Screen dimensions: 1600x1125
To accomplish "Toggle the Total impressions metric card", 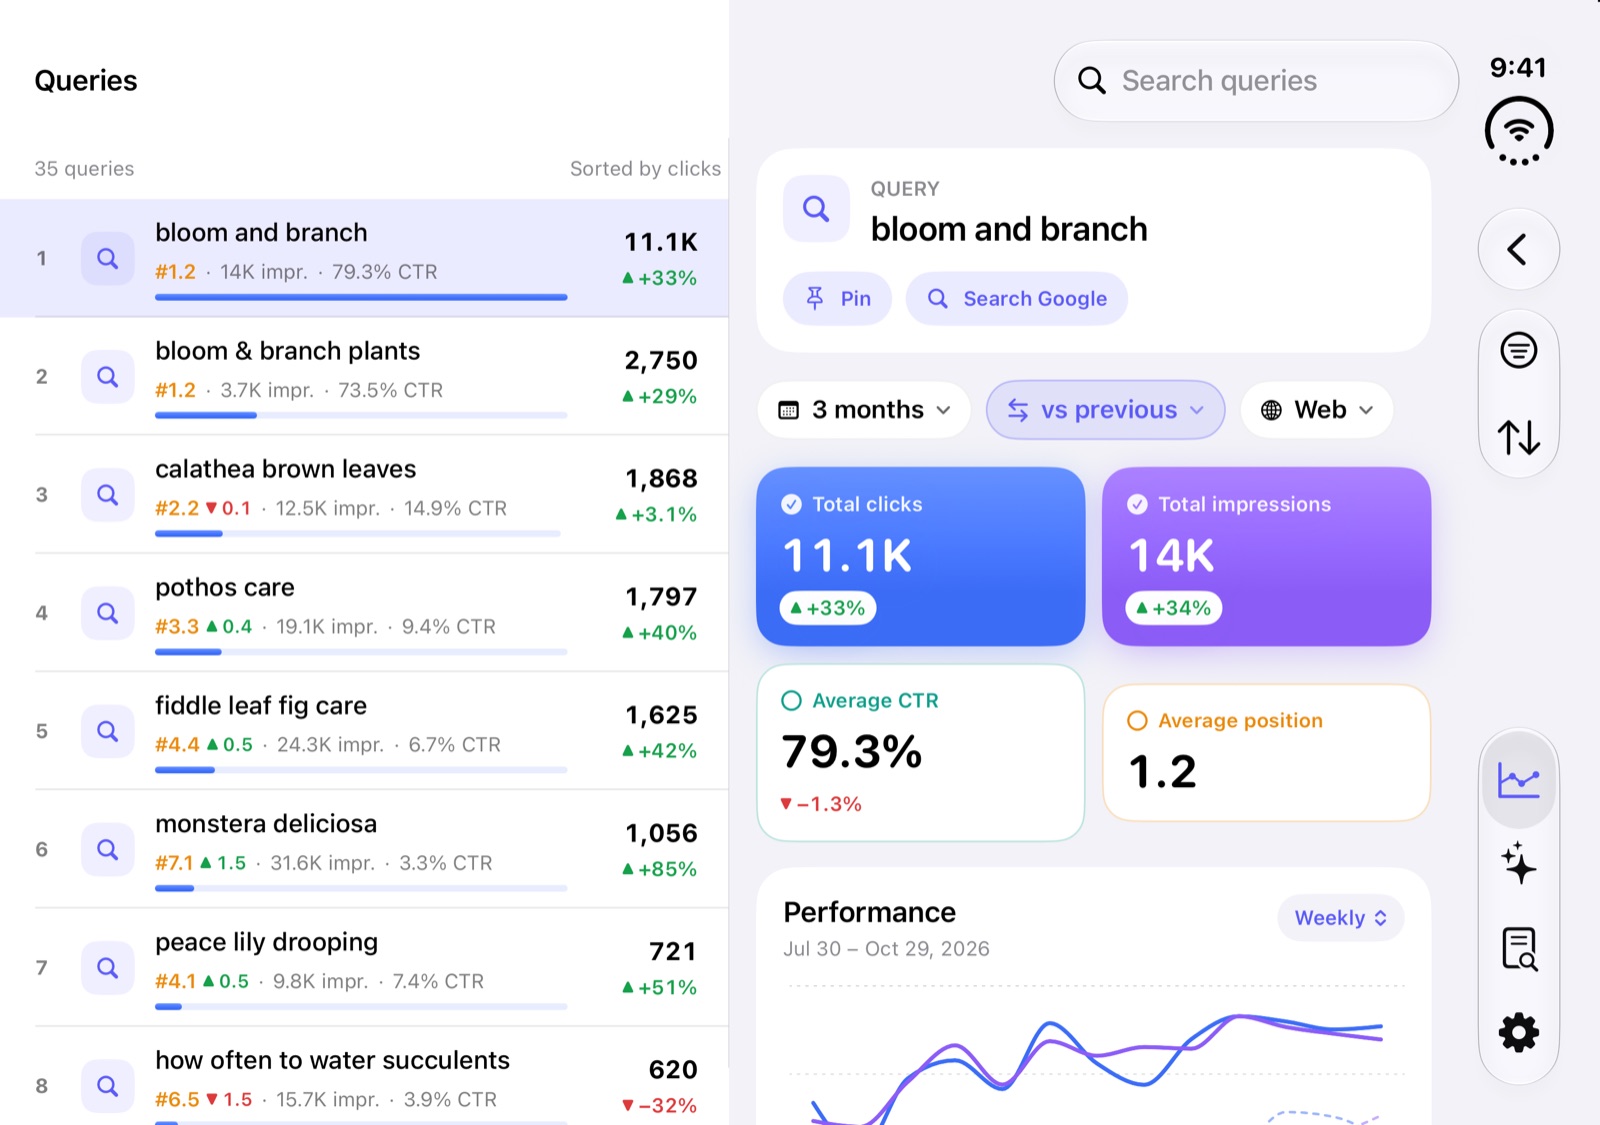I will 1266,556.
